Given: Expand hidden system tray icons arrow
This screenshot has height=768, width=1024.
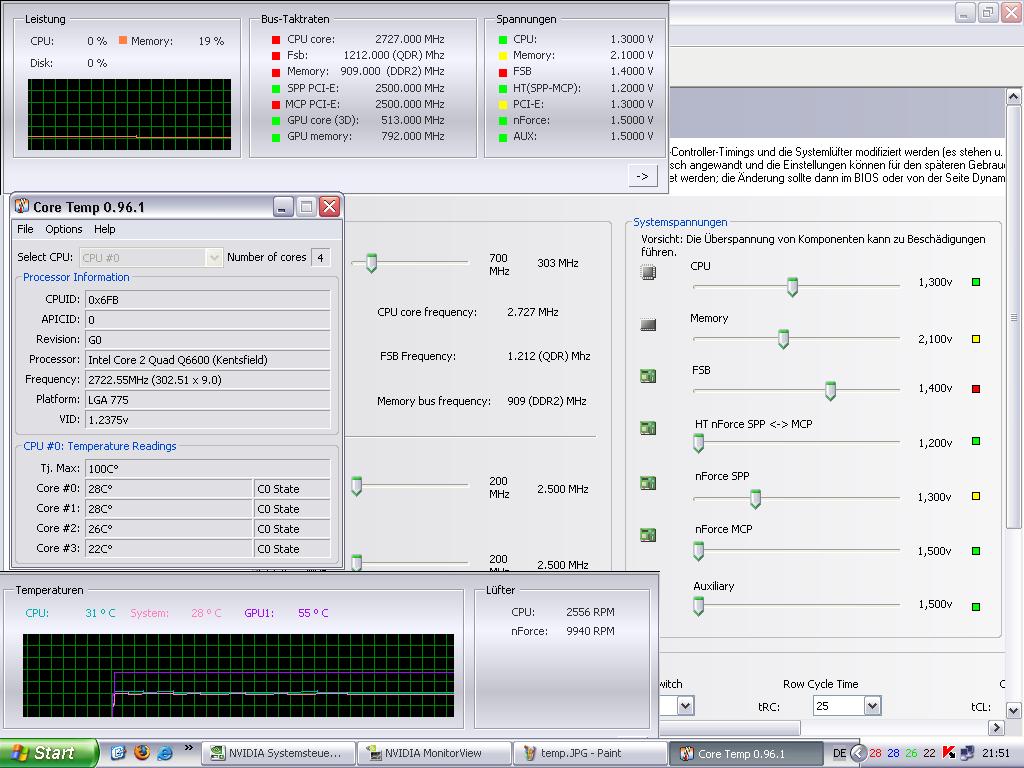Looking at the screenshot, I should pos(858,753).
